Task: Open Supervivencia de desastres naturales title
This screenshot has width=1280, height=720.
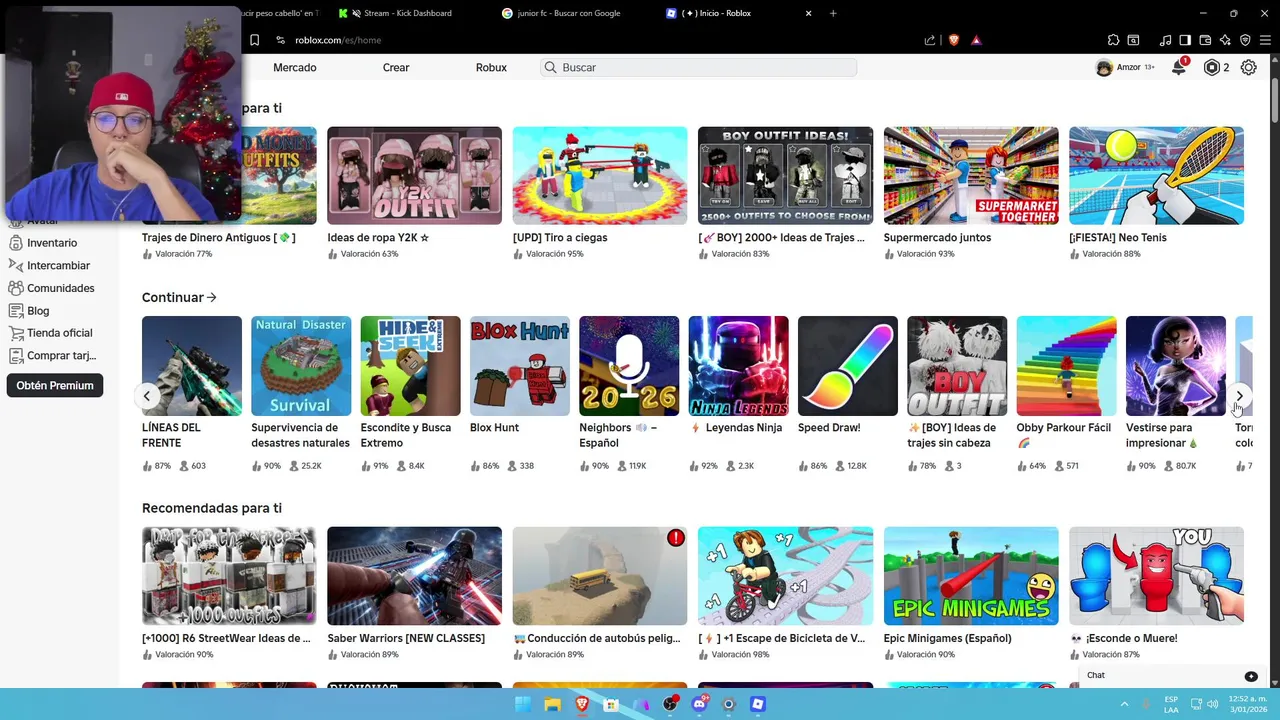Action: (x=300, y=435)
